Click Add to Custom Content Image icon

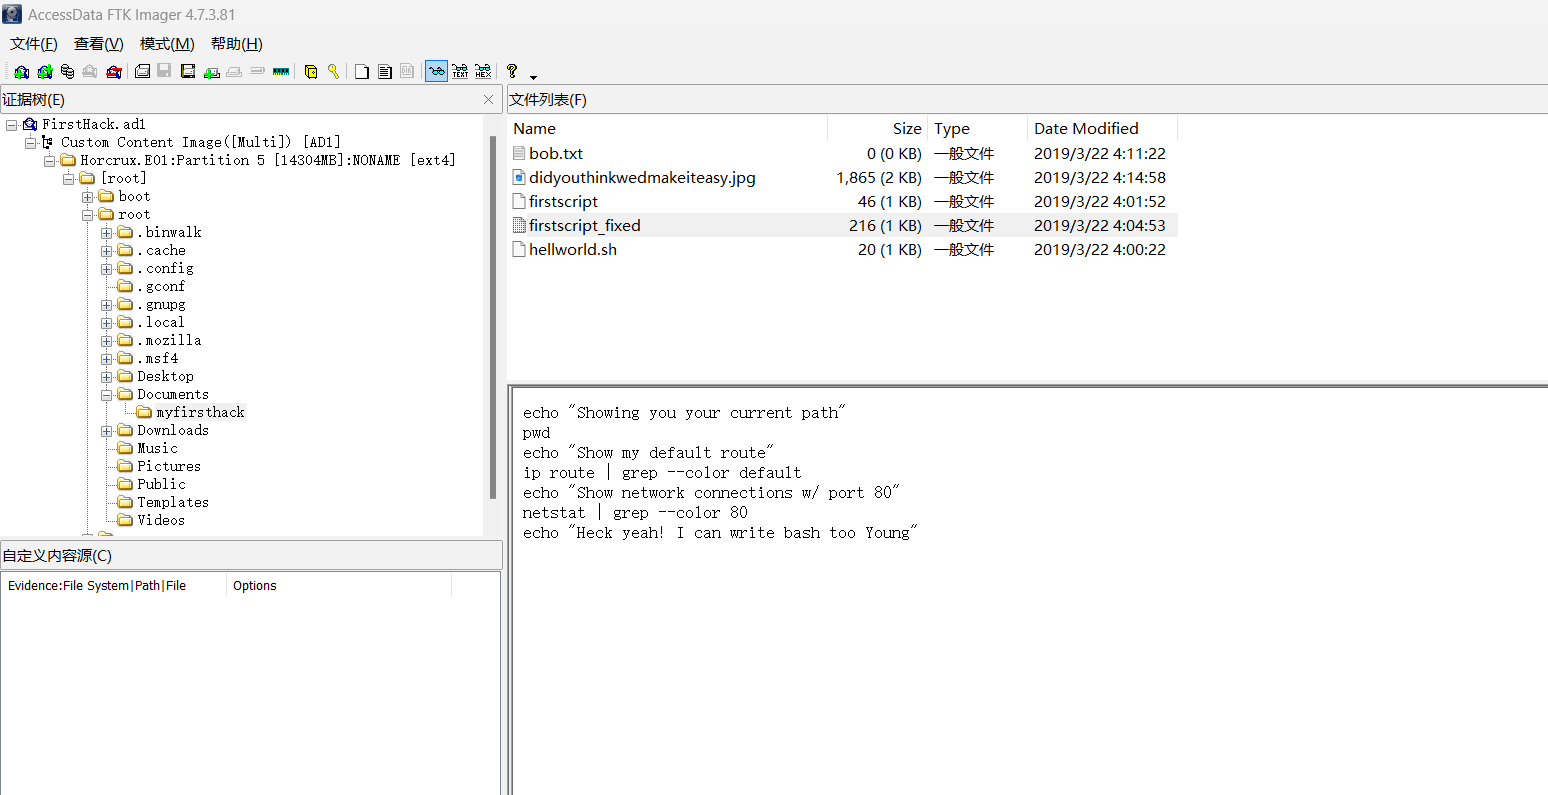point(211,72)
